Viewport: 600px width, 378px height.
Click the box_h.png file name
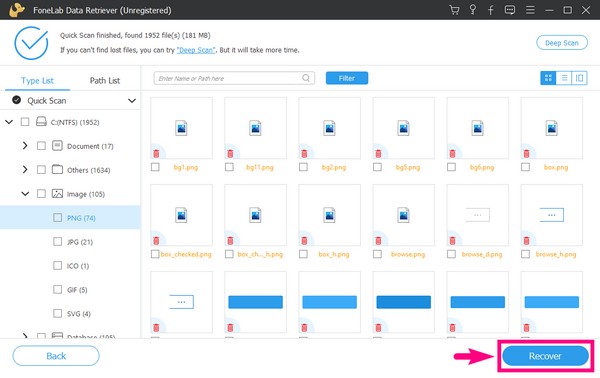334,254
